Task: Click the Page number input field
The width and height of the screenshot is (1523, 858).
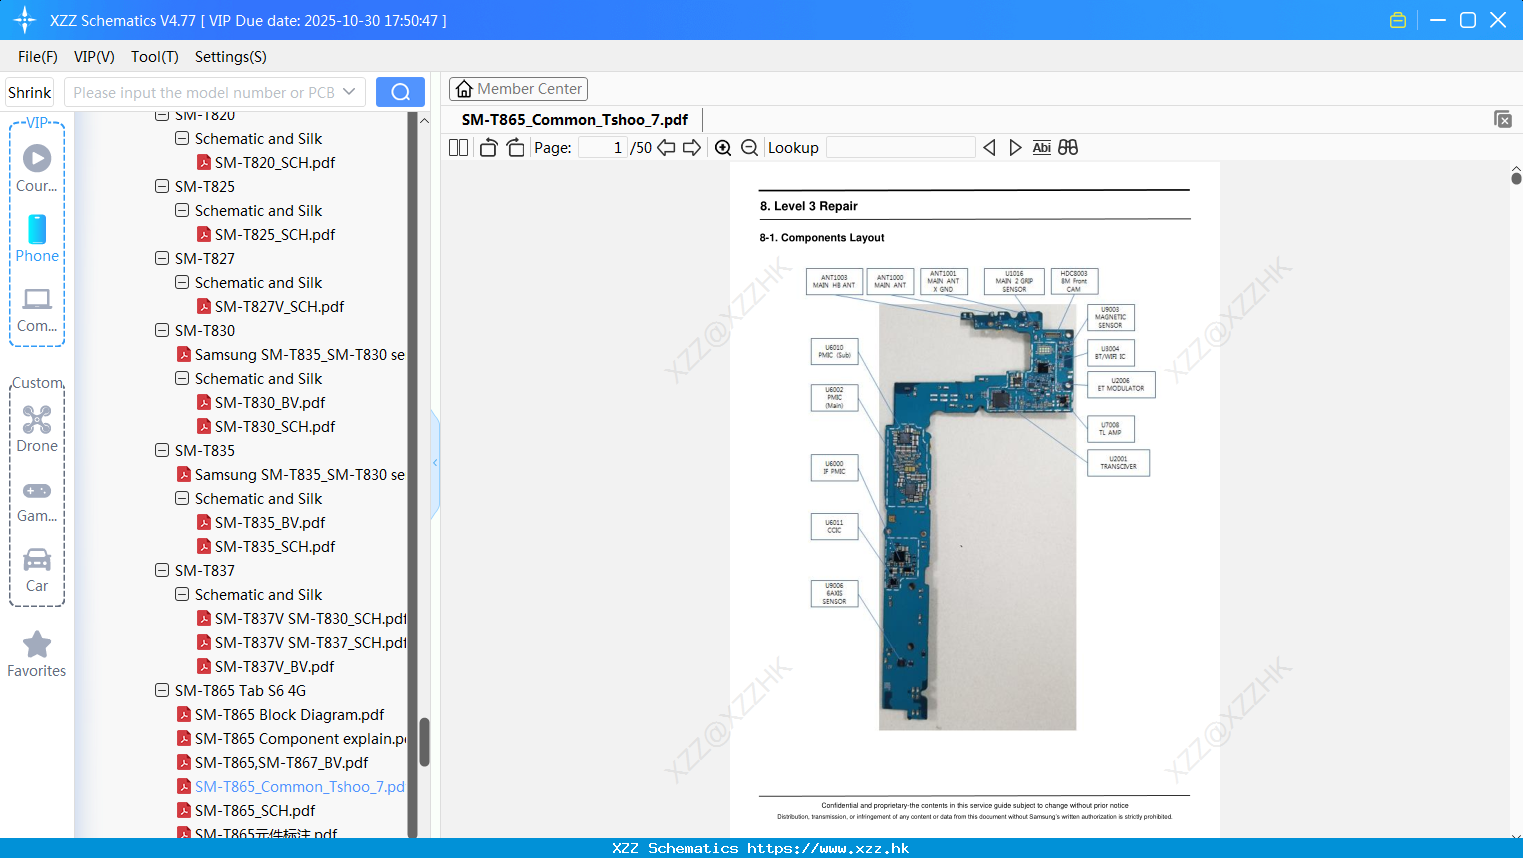Action: click(x=603, y=147)
